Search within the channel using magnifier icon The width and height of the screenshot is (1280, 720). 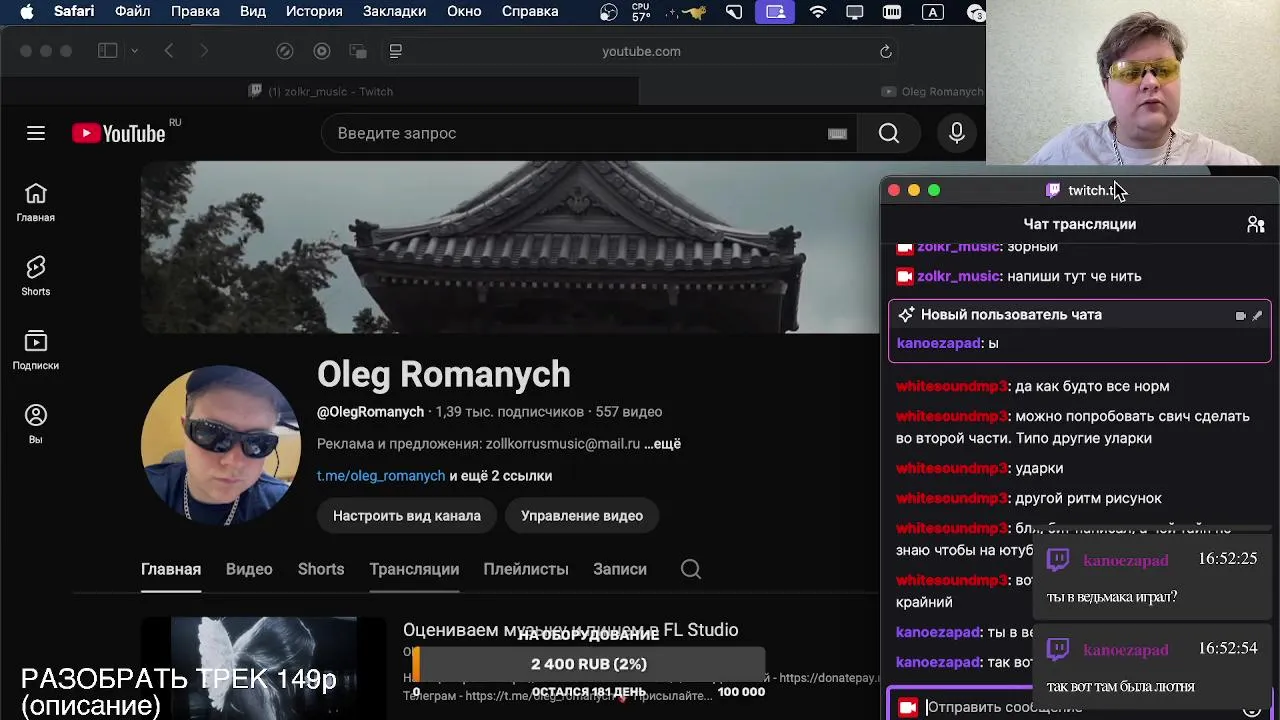tap(691, 569)
